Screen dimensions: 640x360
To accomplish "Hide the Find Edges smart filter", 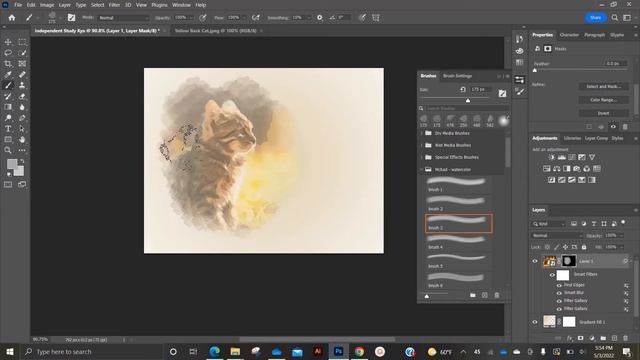I will point(559,285).
